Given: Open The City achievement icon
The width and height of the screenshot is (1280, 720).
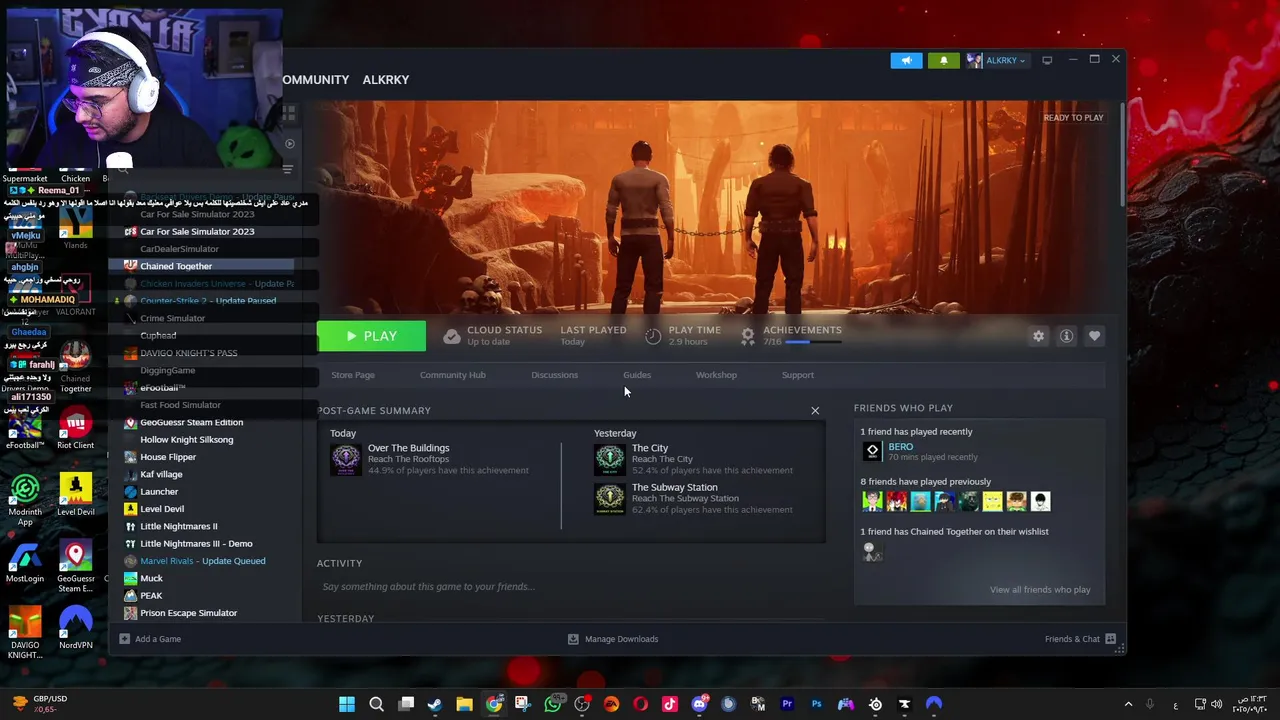Looking at the screenshot, I should point(609,459).
